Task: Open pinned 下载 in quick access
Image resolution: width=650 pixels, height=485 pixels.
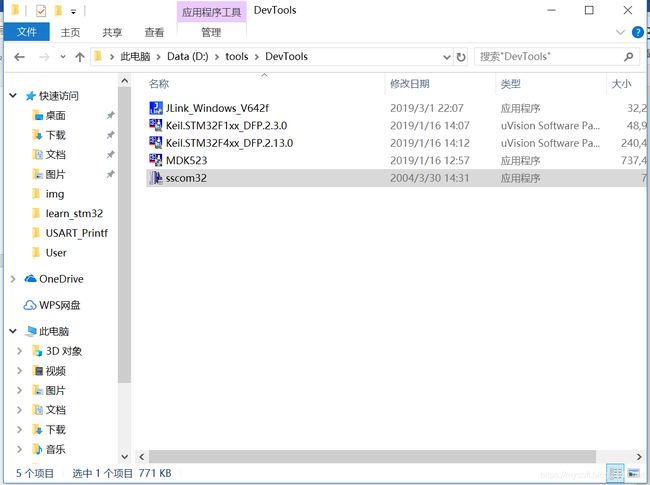Action: pyautogui.click(x=55, y=135)
